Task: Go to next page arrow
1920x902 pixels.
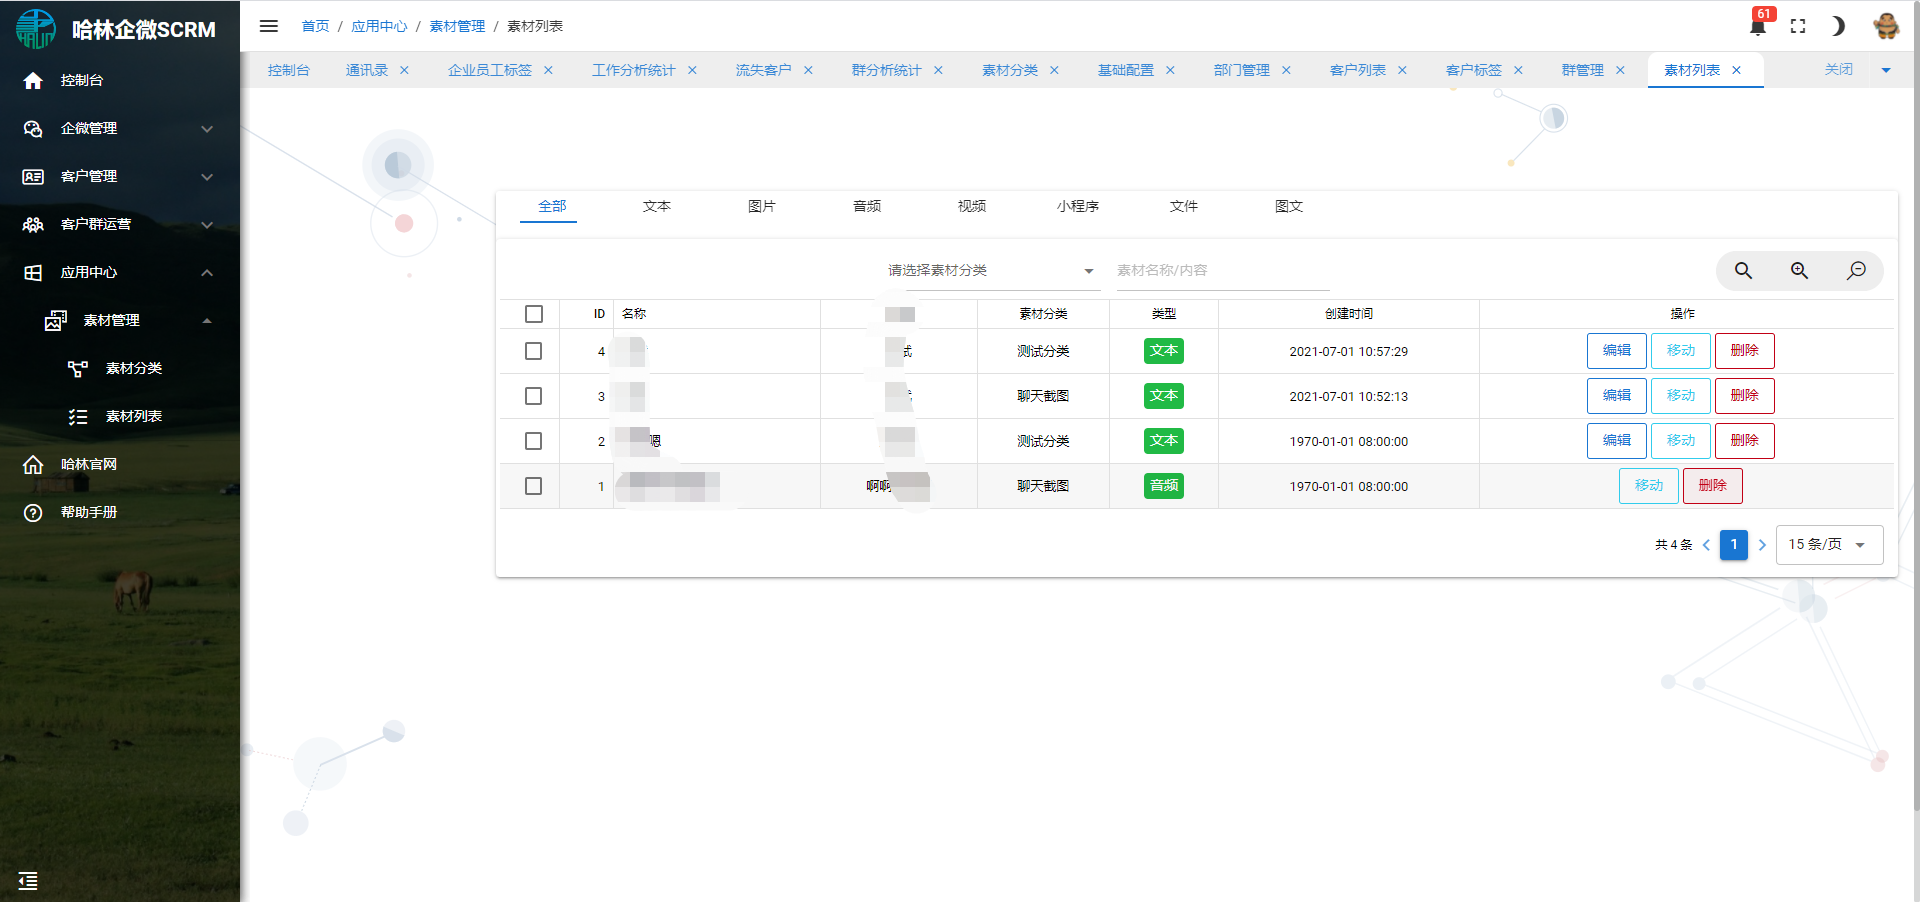Action: click(1762, 545)
